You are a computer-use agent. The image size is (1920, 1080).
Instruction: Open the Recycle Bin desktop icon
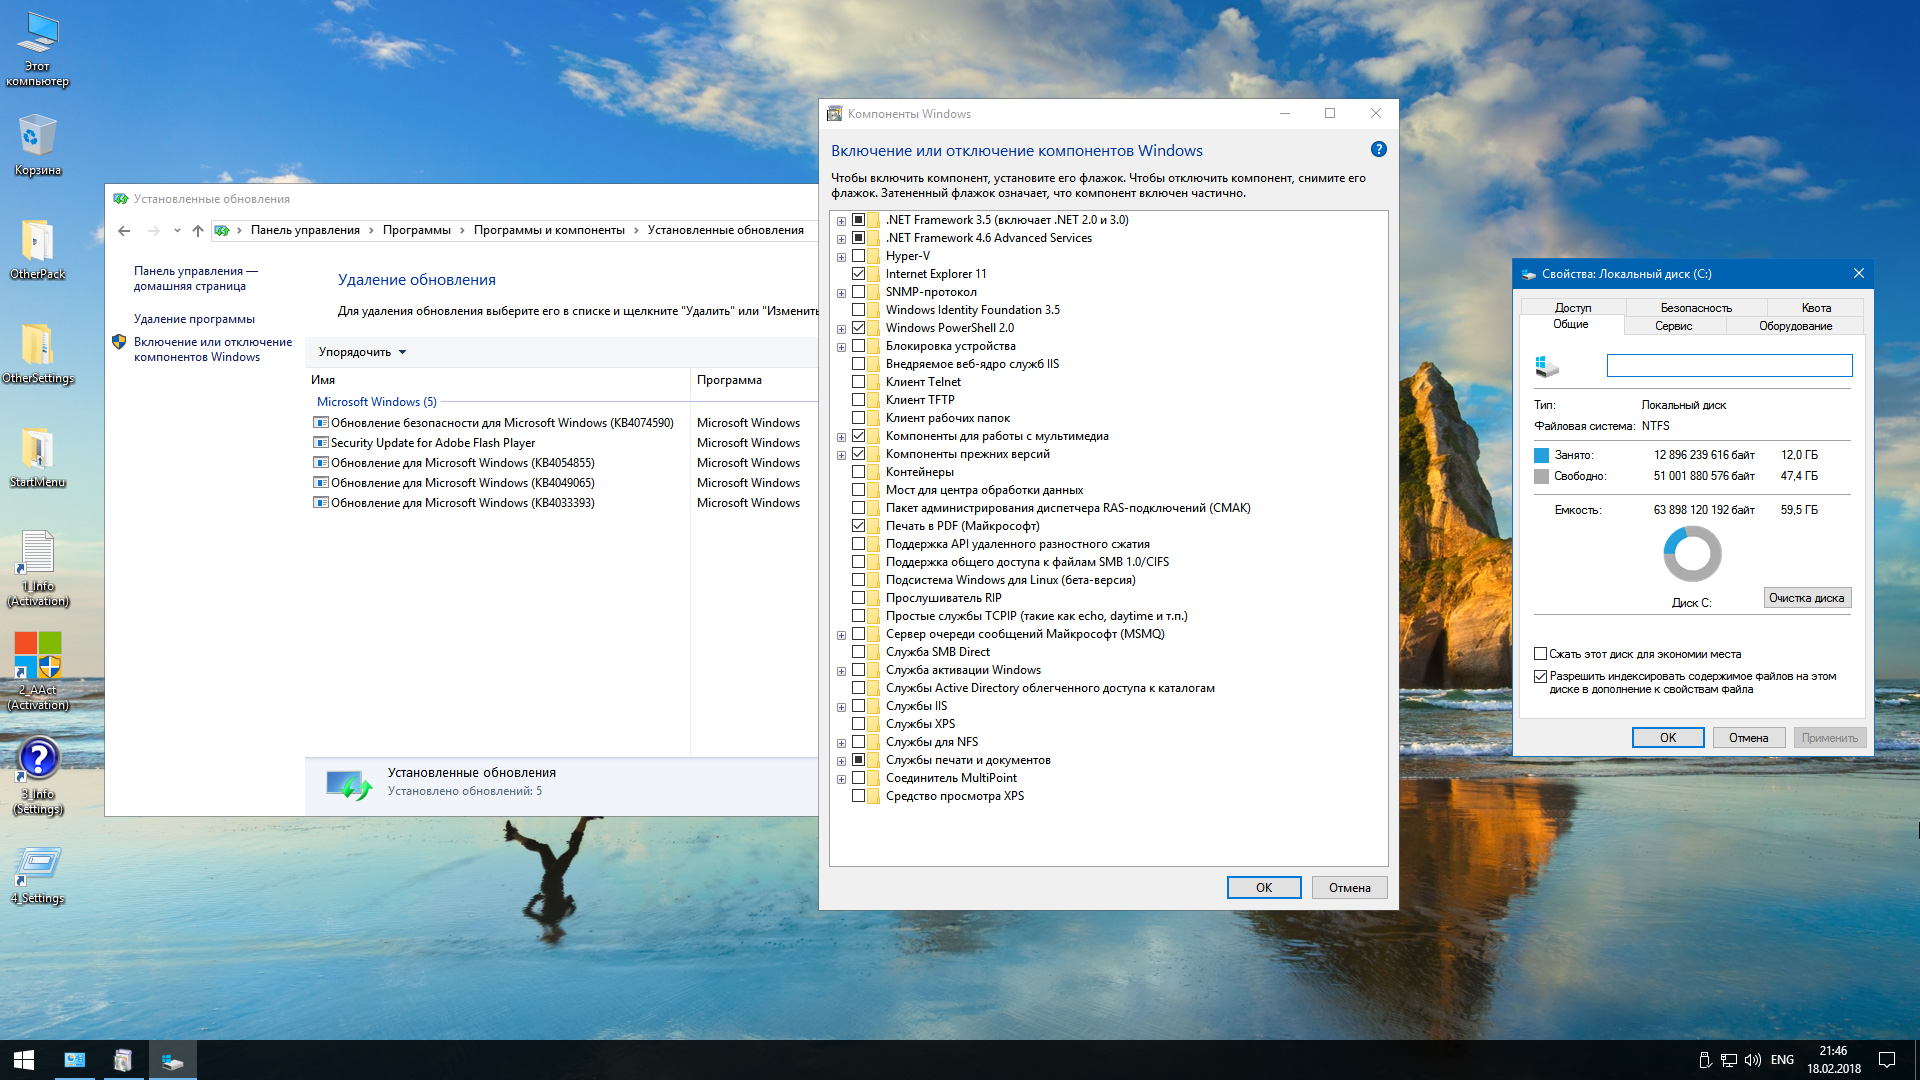(x=37, y=138)
